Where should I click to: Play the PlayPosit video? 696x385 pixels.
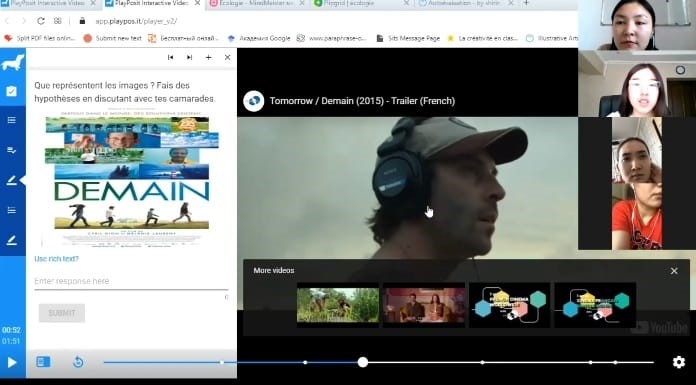[12, 362]
